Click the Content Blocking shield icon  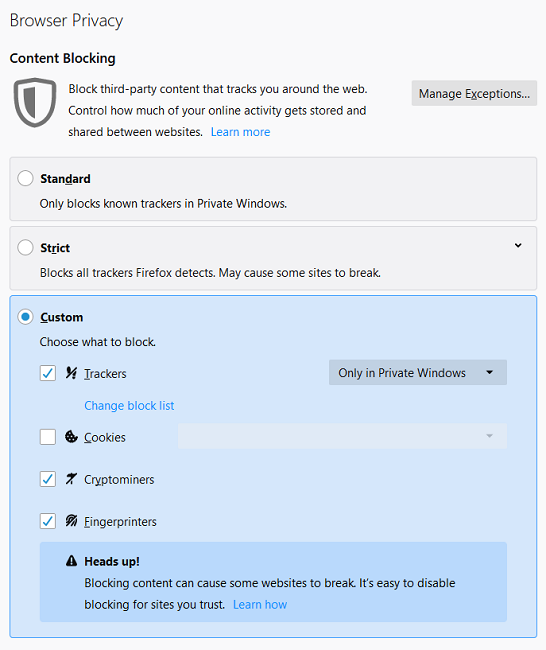point(35,102)
